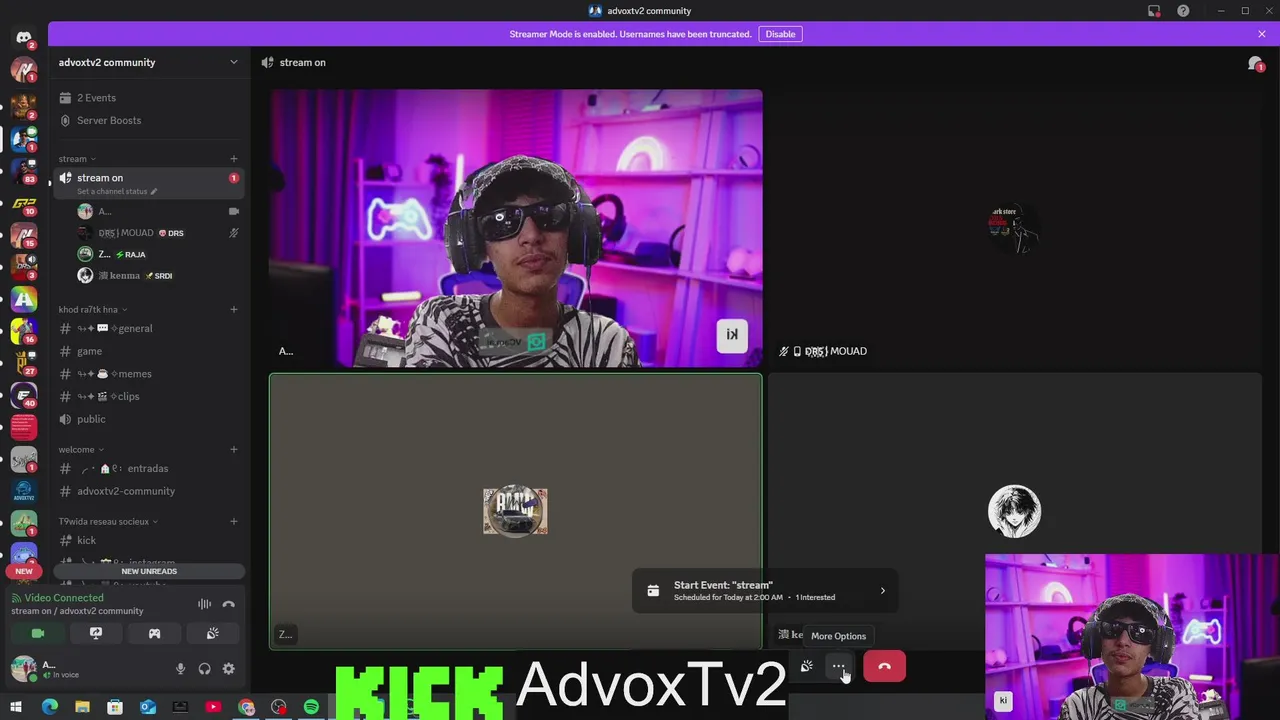This screenshot has height=720, width=1280.
Task: Share your screen from the voice panel
Action: pos(96,633)
